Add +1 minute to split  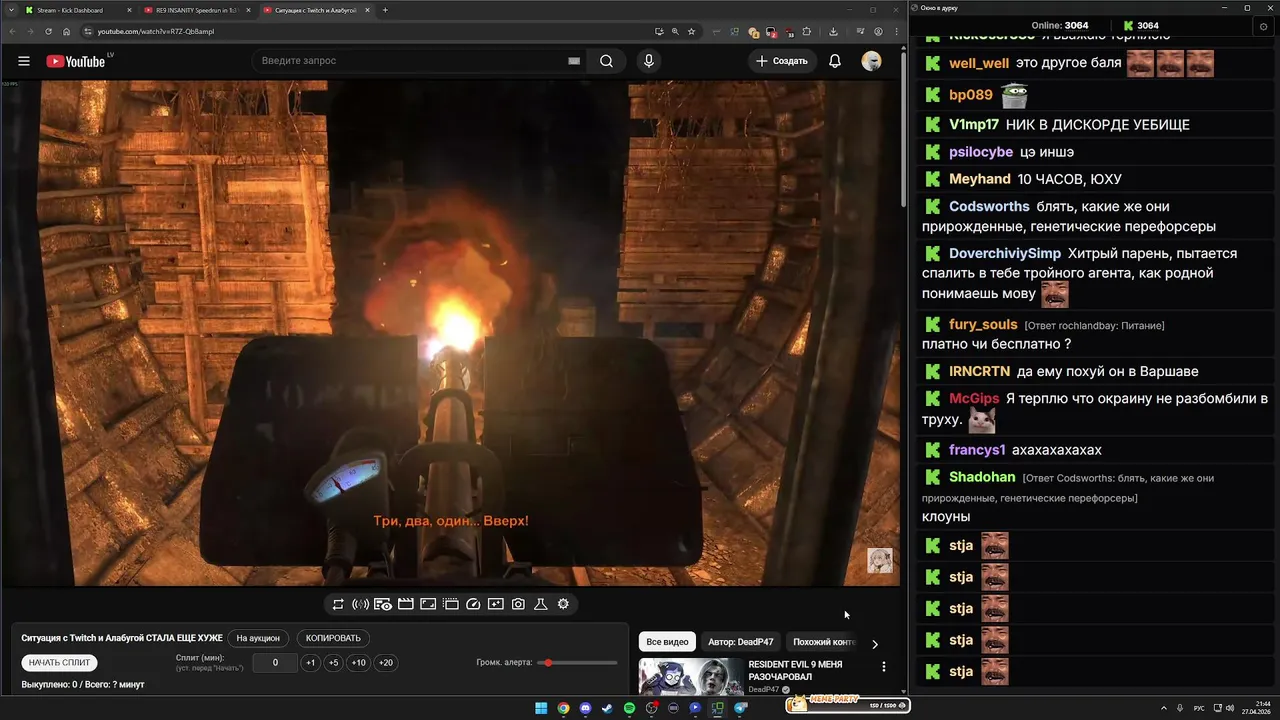point(310,662)
